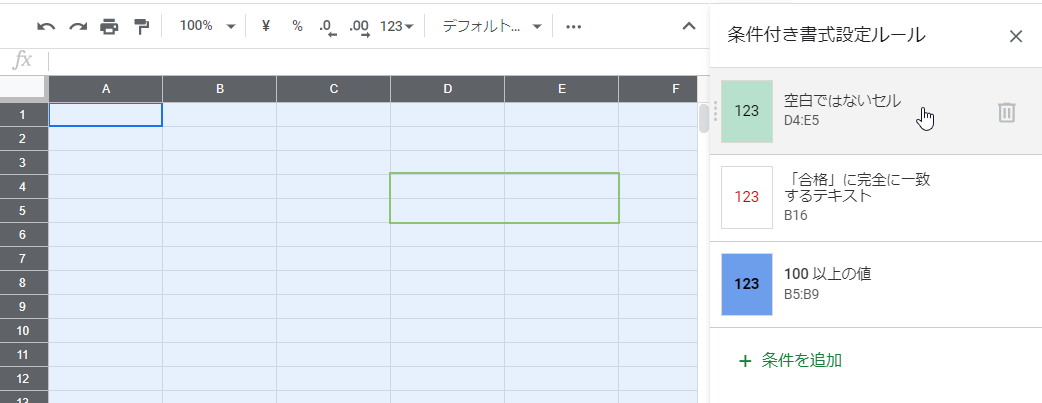Decrease decimal places button
The width and height of the screenshot is (1042, 403).
[328, 27]
